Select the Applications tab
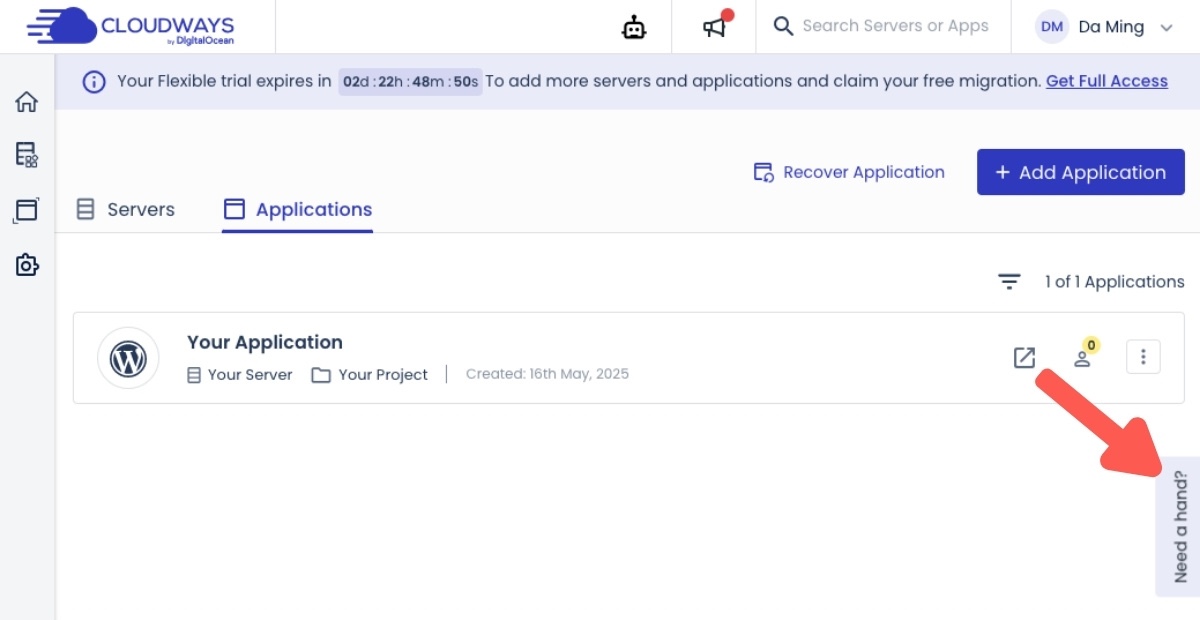 (x=298, y=210)
